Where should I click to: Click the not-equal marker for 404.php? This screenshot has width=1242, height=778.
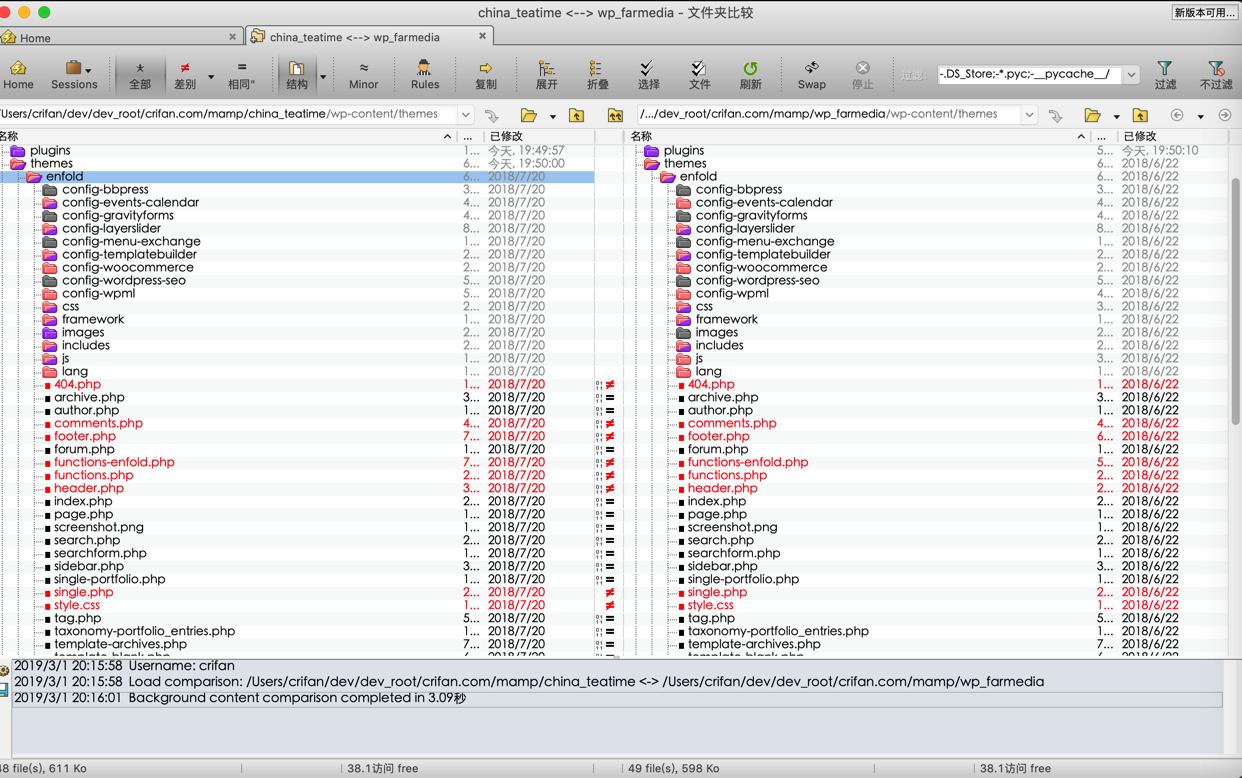609,384
